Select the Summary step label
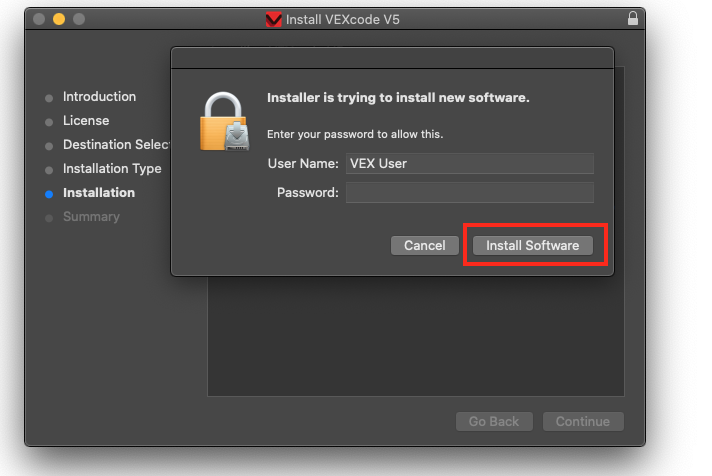 [91, 217]
